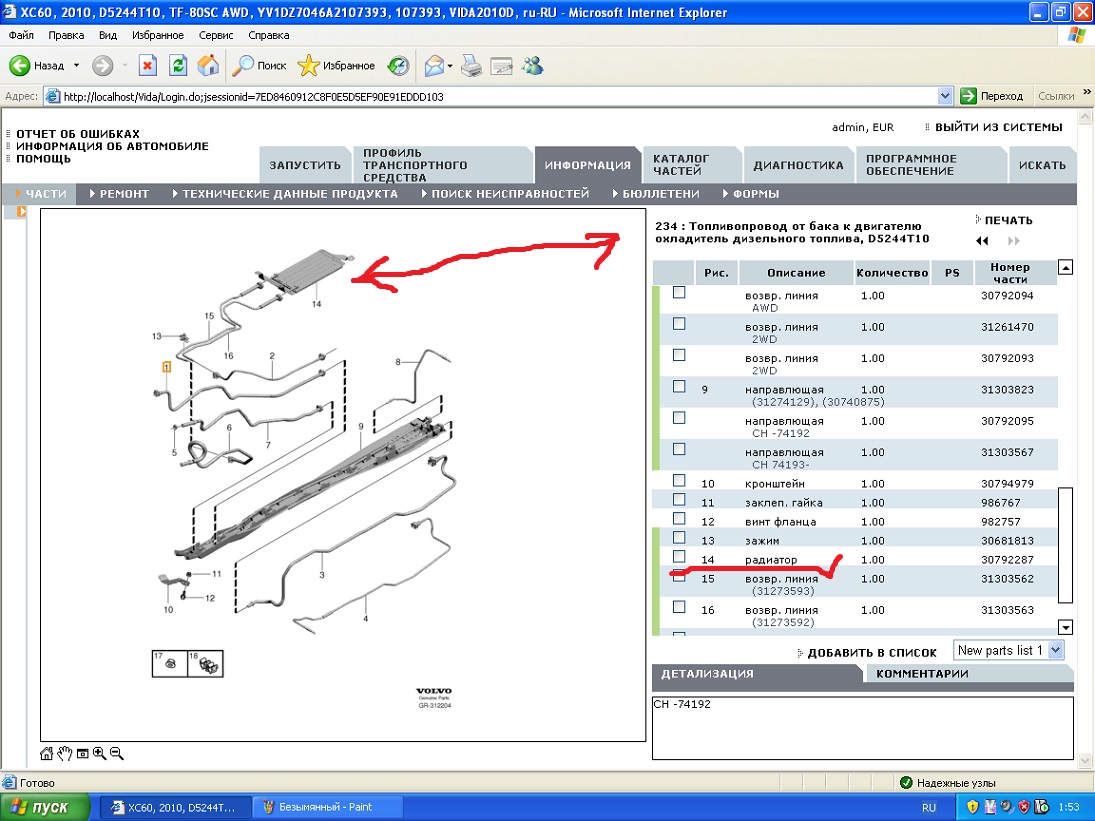Click the address bar URL field
The height and width of the screenshot is (821, 1095).
(491, 96)
